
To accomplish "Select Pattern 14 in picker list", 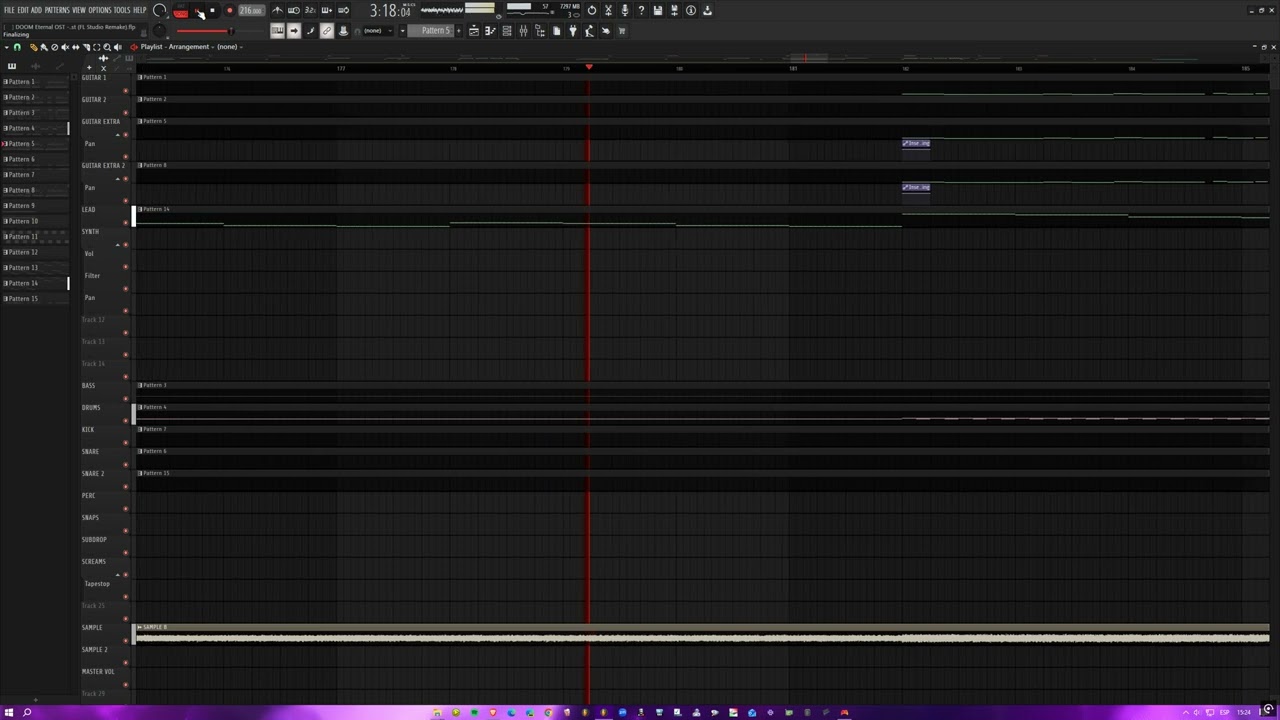I will (35, 283).
